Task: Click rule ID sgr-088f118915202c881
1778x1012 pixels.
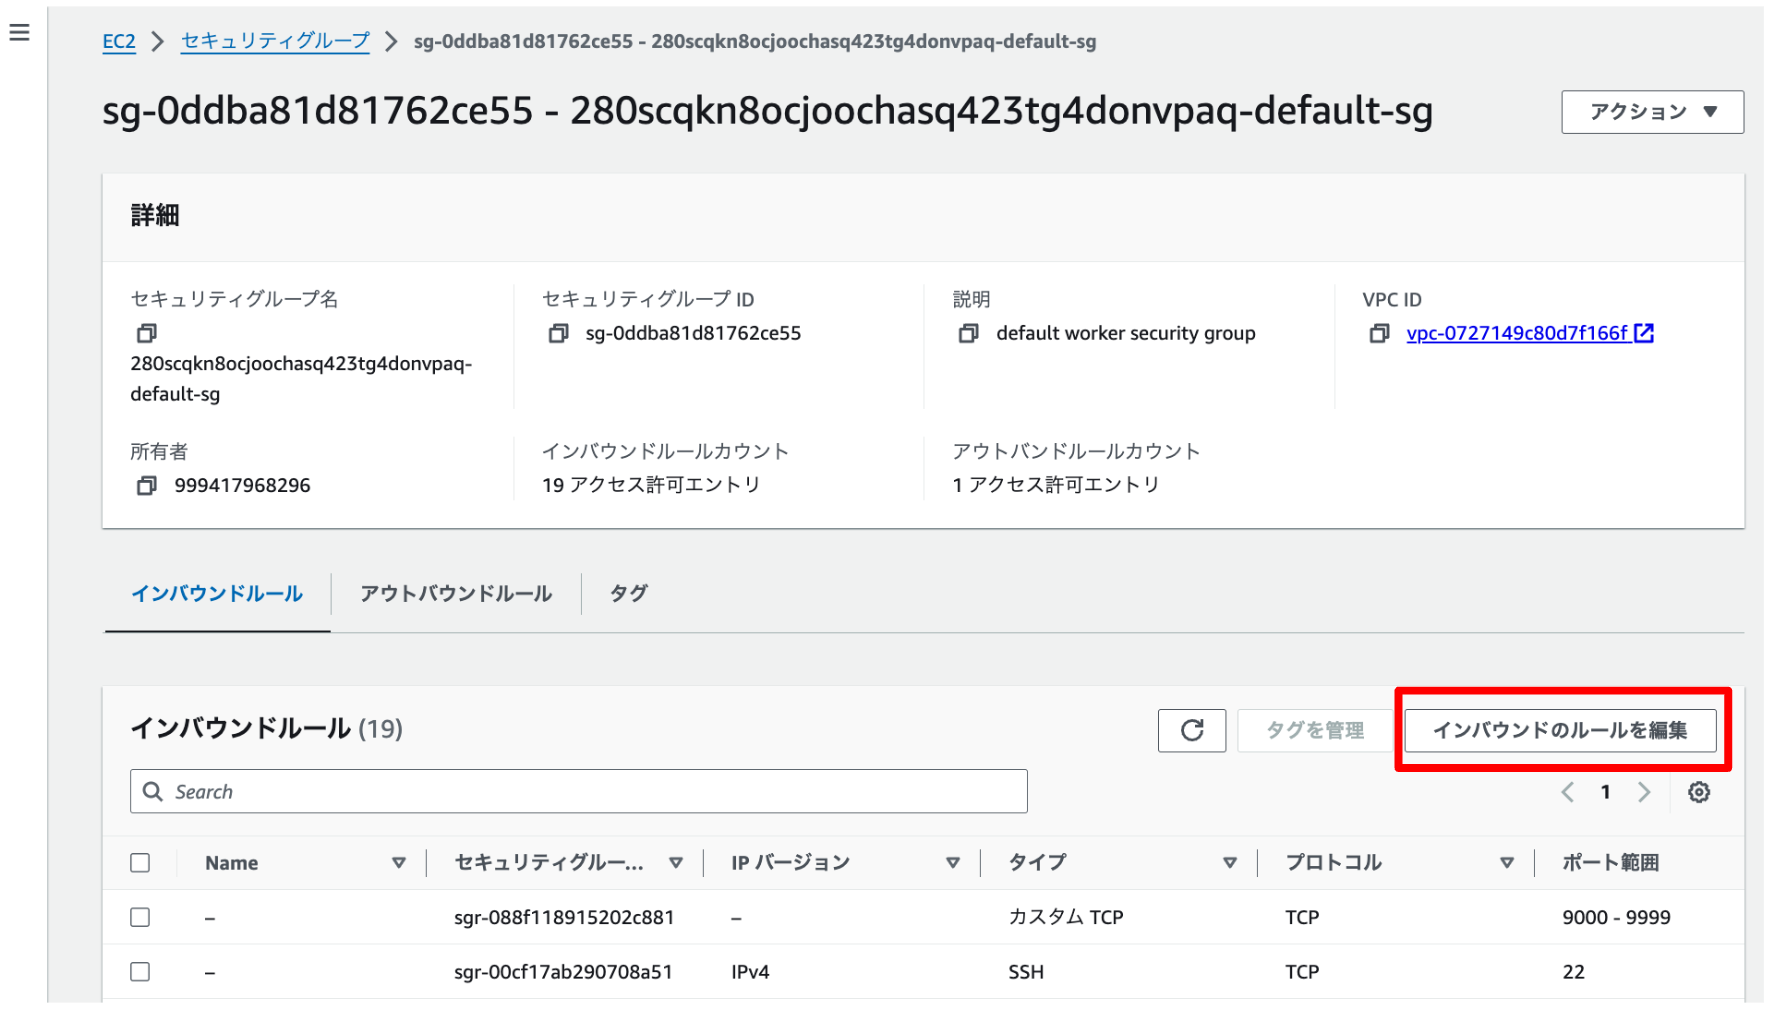Action: (x=564, y=917)
